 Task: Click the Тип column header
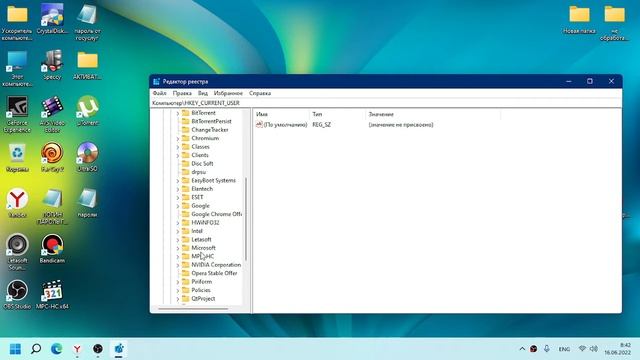click(337, 115)
